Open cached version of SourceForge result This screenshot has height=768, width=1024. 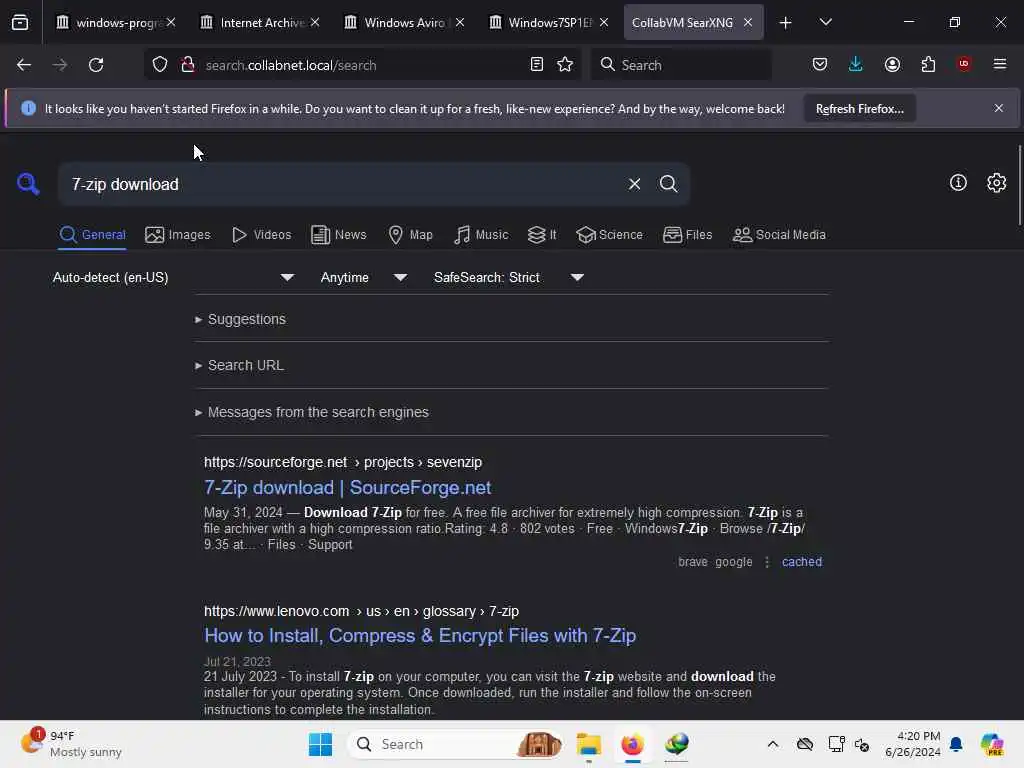(x=801, y=562)
